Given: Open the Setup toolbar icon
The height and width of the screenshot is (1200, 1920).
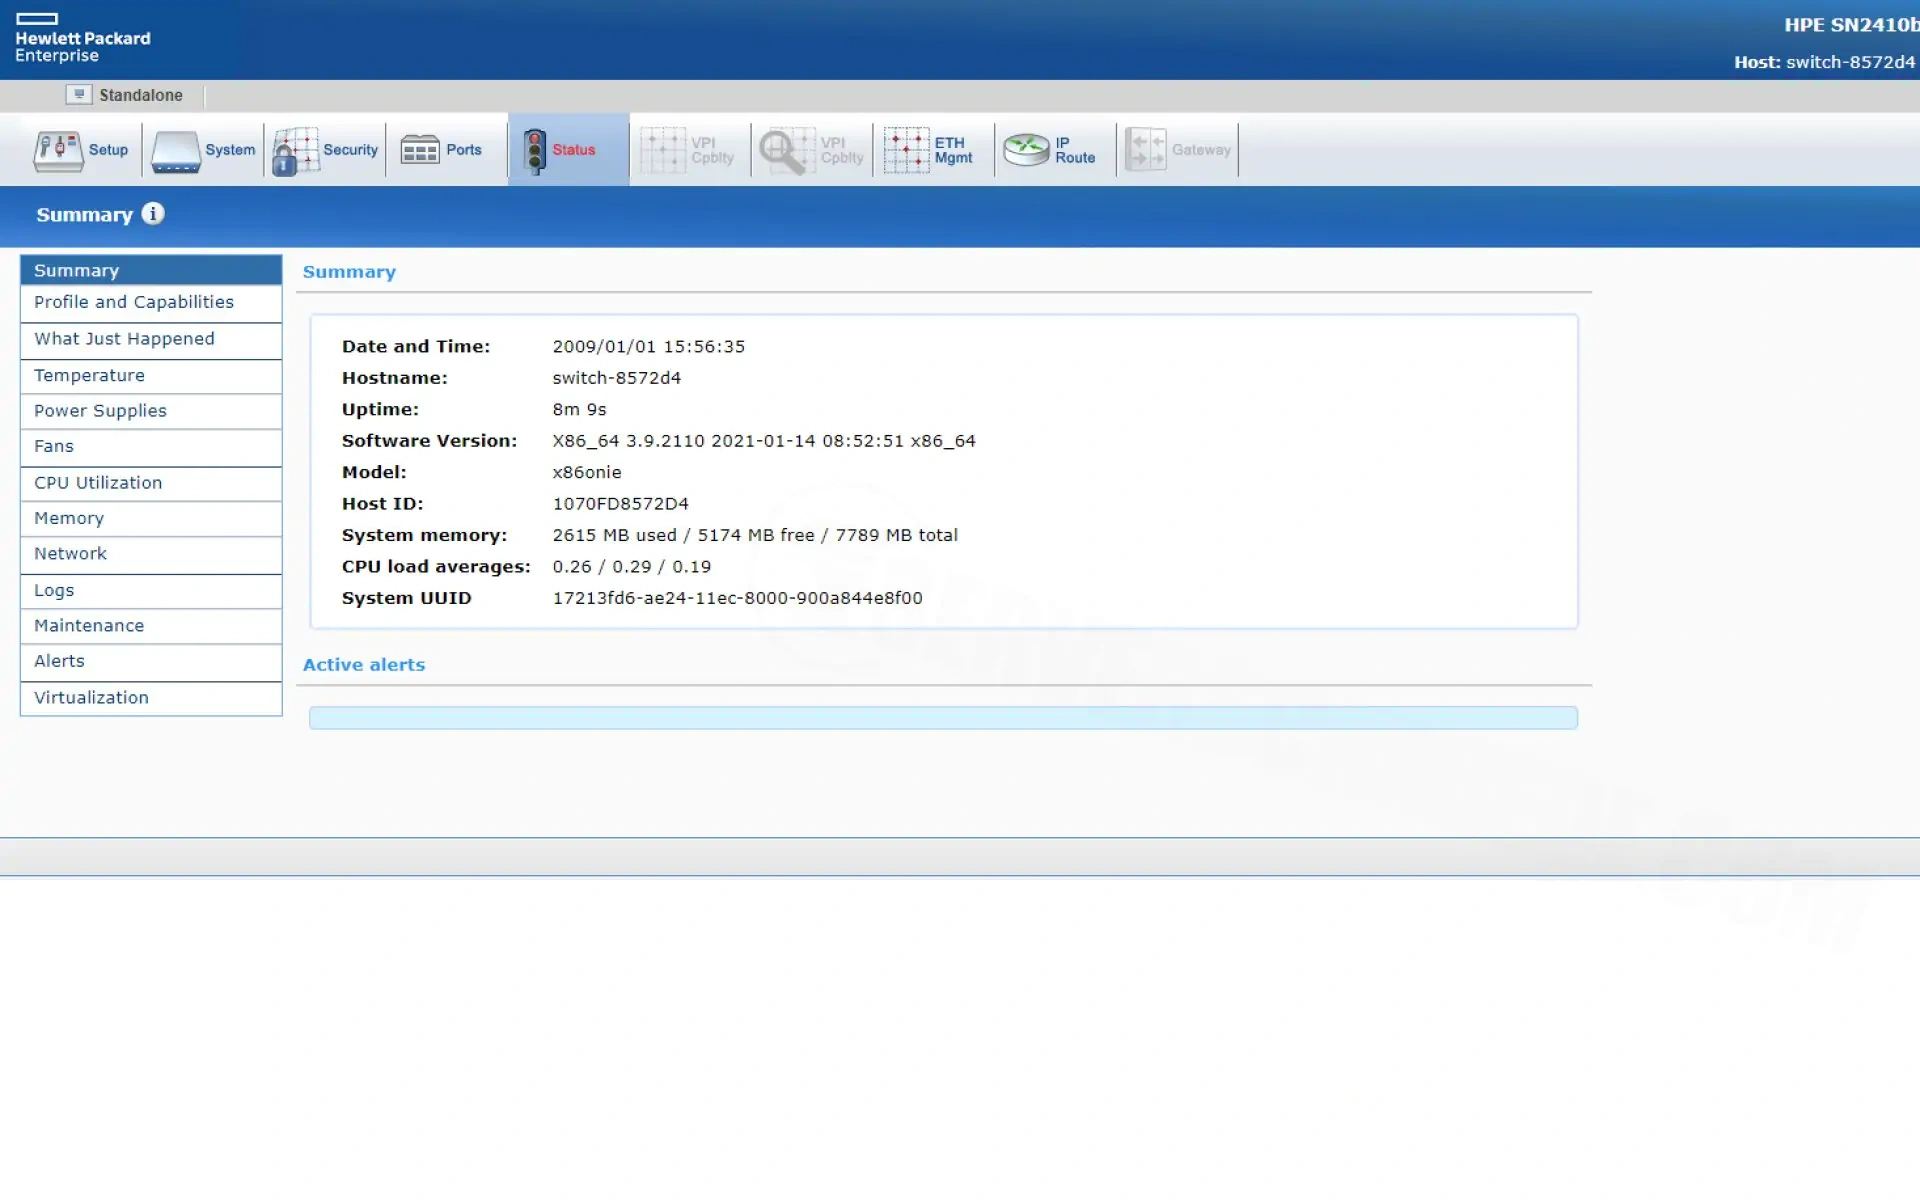Looking at the screenshot, I should tap(59, 151).
